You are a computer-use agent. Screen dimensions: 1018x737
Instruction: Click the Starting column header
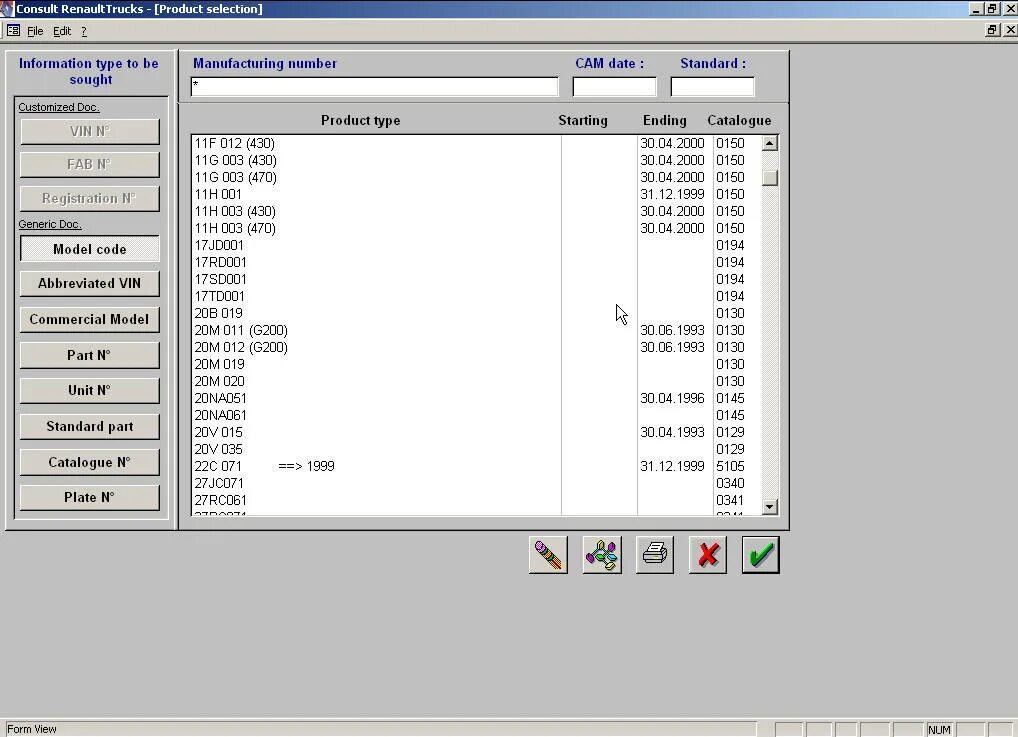tap(583, 121)
